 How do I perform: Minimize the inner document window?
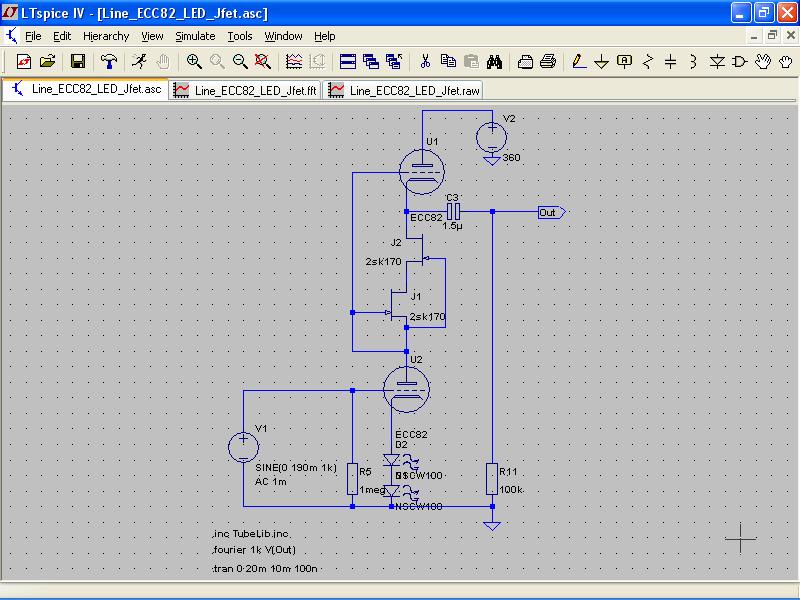tap(754, 36)
